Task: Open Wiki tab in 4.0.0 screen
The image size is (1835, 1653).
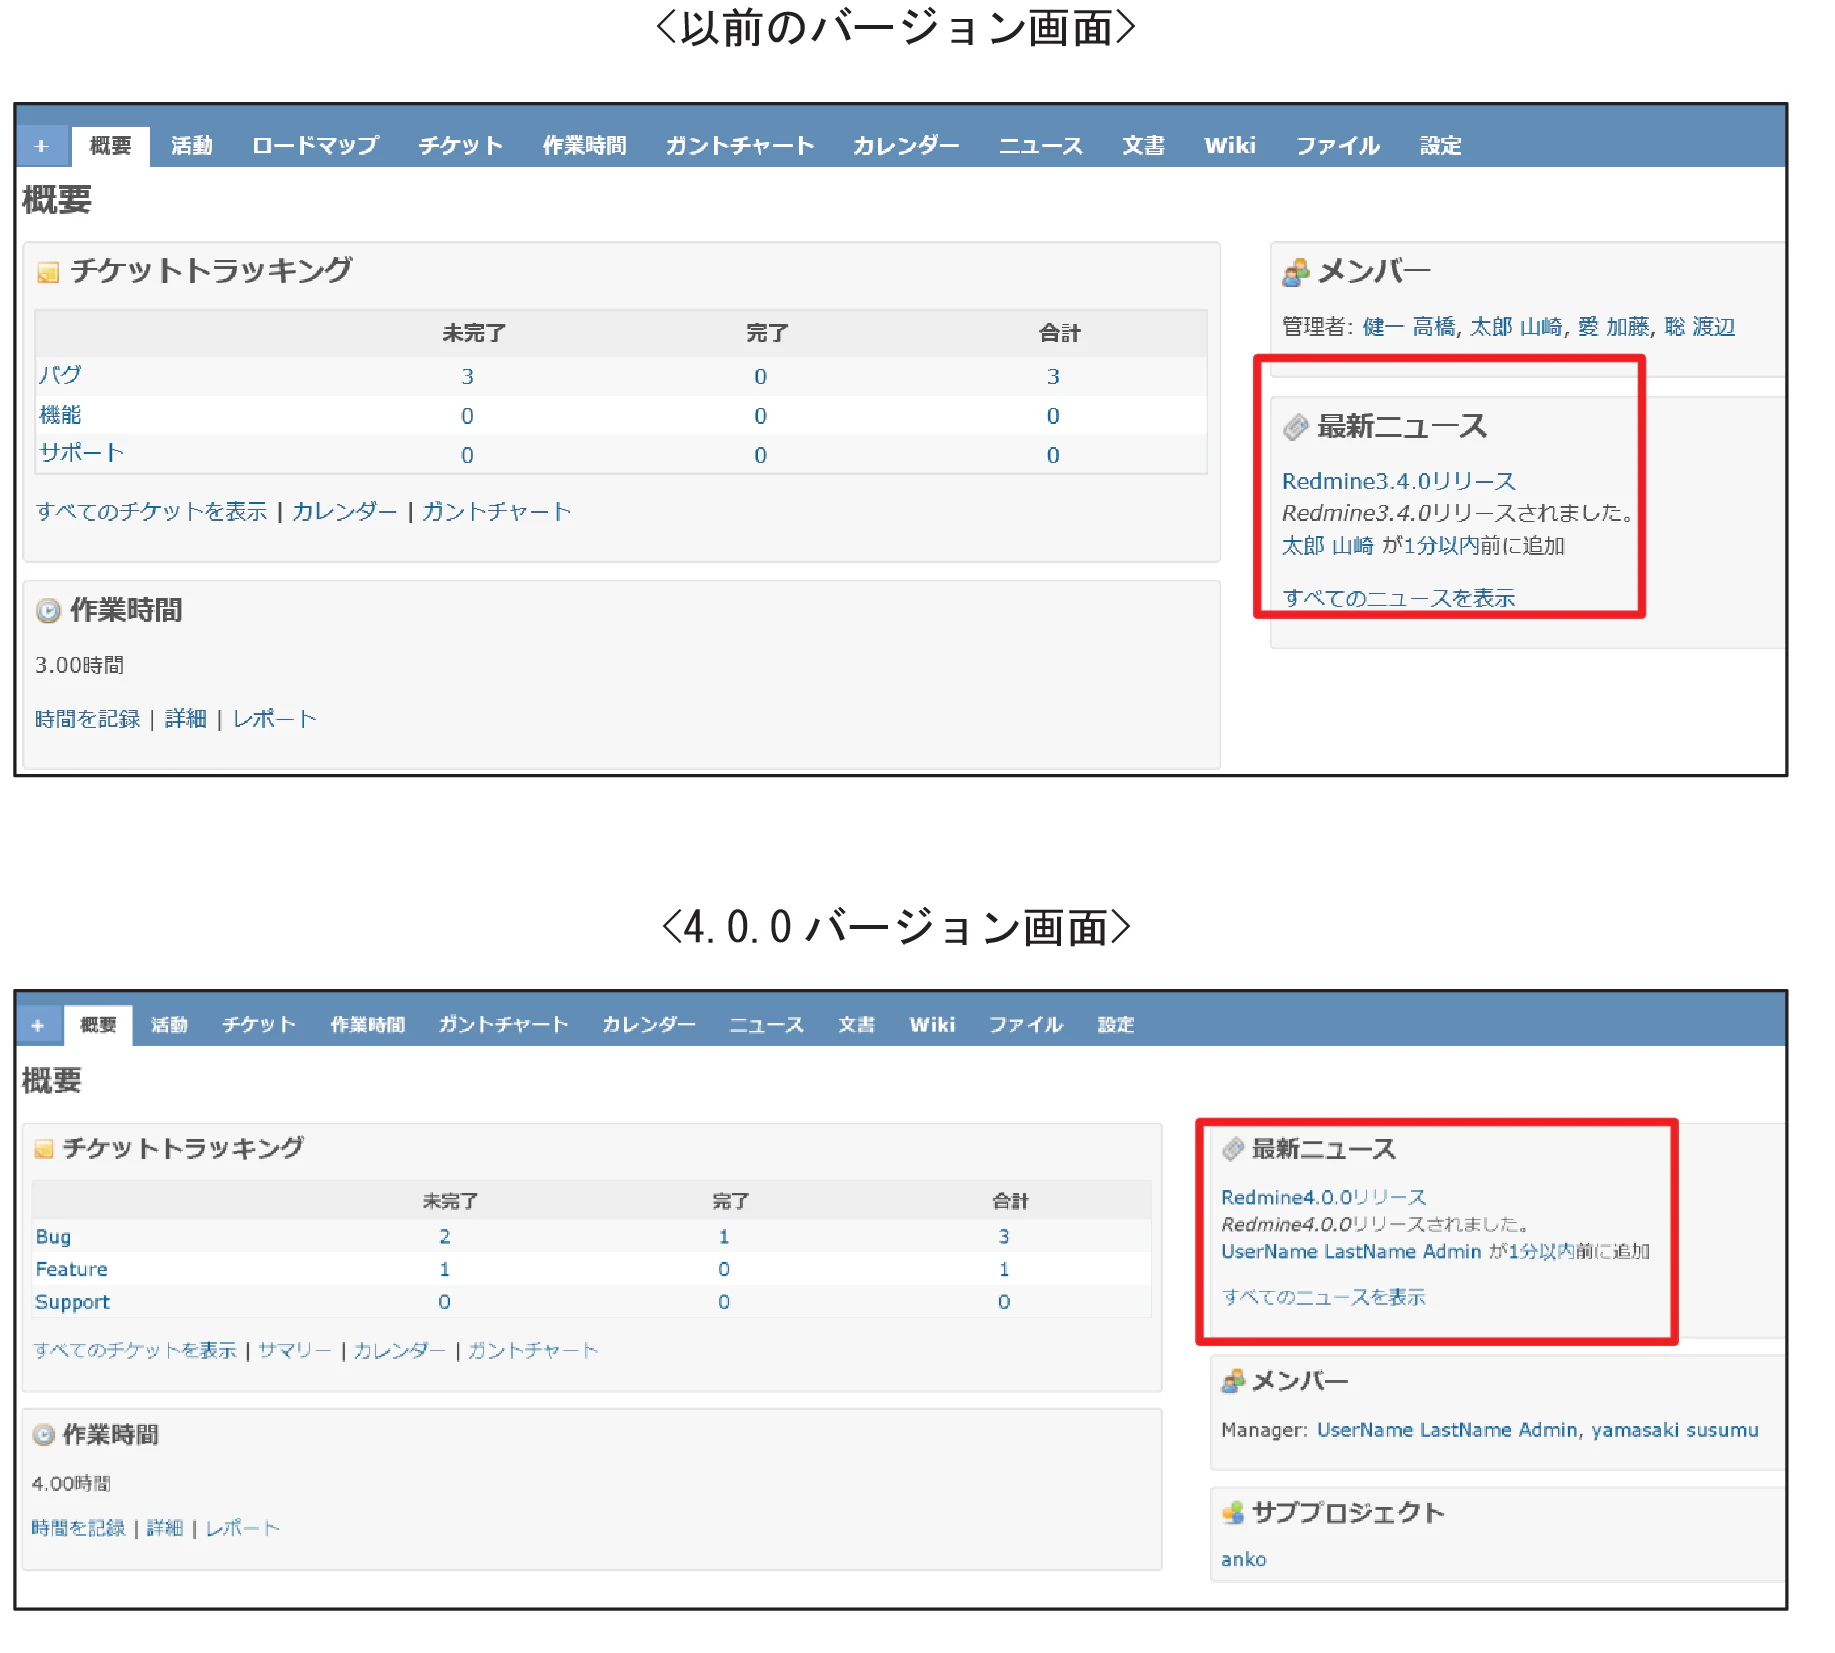Action: pos(932,1025)
